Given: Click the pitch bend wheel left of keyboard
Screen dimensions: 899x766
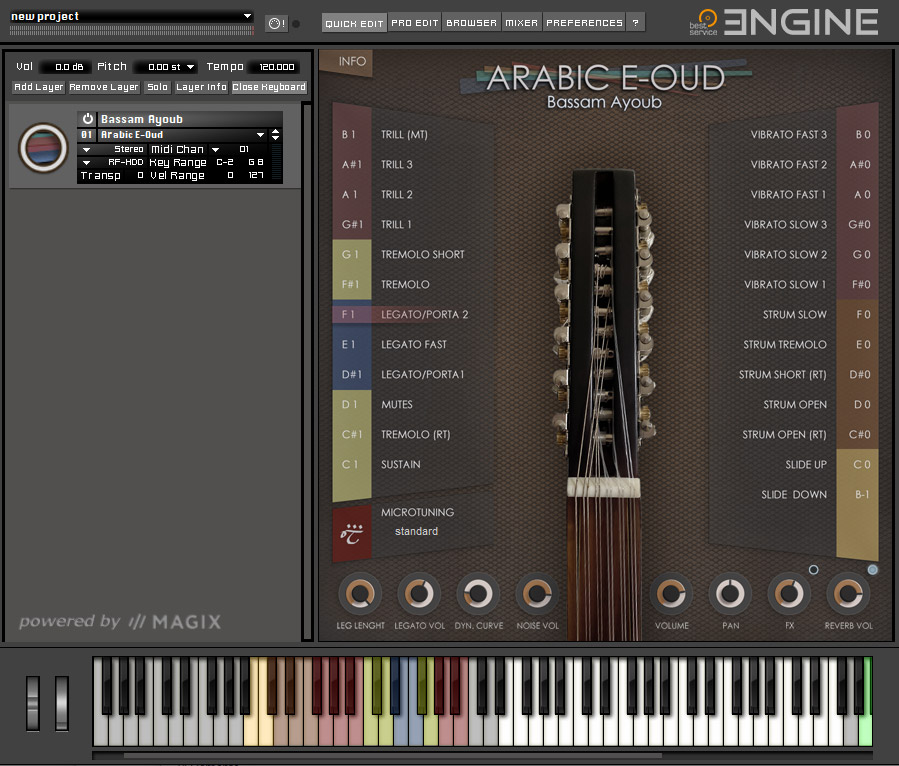Looking at the screenshot, I should tap(33, 702).
